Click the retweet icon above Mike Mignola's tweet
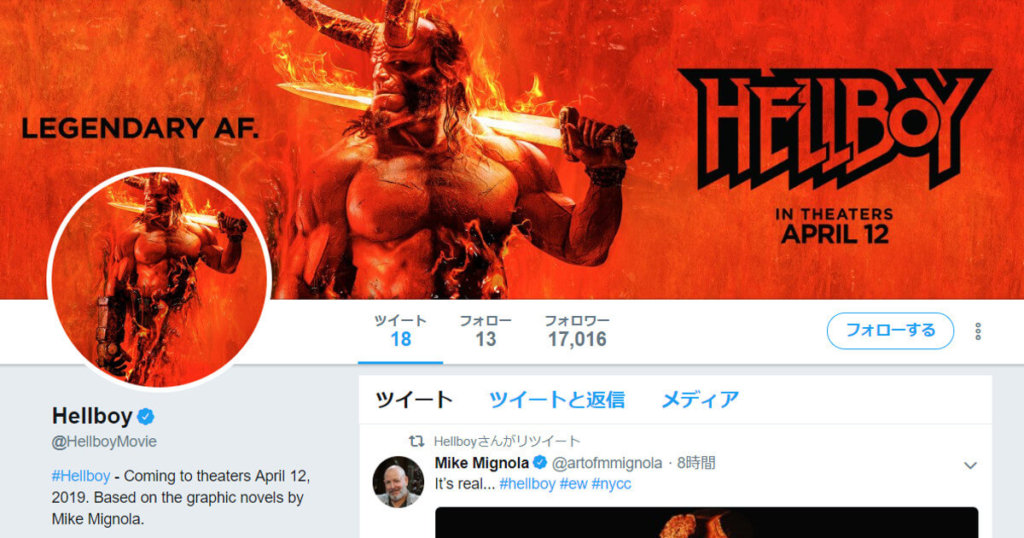This screenshot has width=1024, height=538. coord(416,441)
